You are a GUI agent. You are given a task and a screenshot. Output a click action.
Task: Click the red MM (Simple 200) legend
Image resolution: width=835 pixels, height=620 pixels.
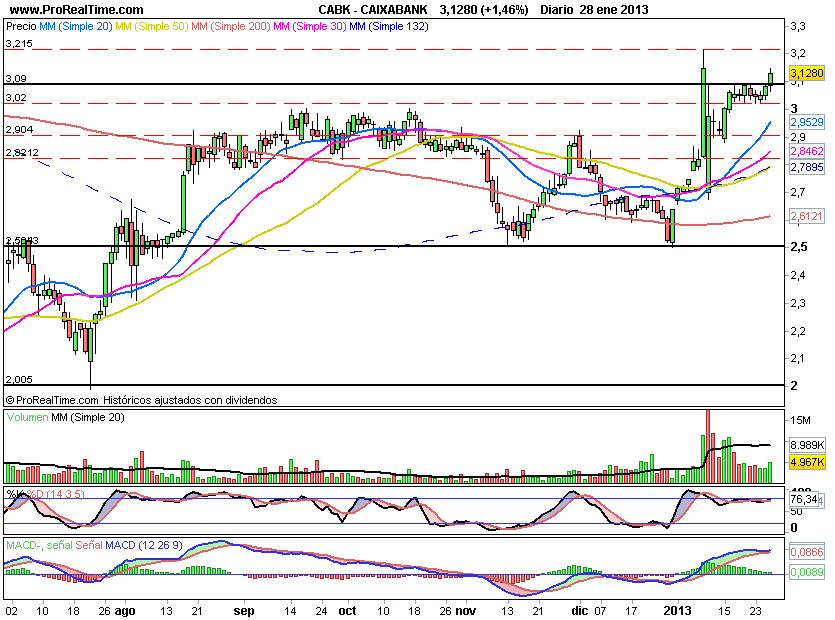coord(231,26)
